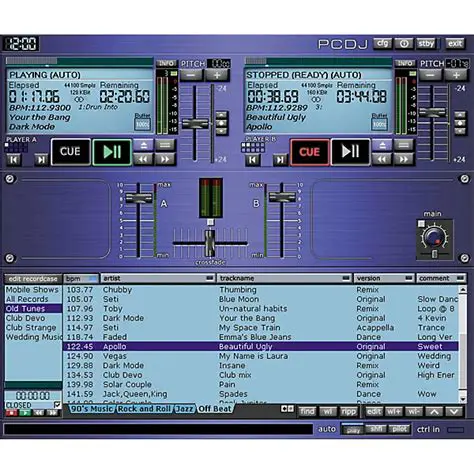This screenshot has width=474, height=474.
Task: Decrease Player B pitch with minus button
Action: point(430,75)
